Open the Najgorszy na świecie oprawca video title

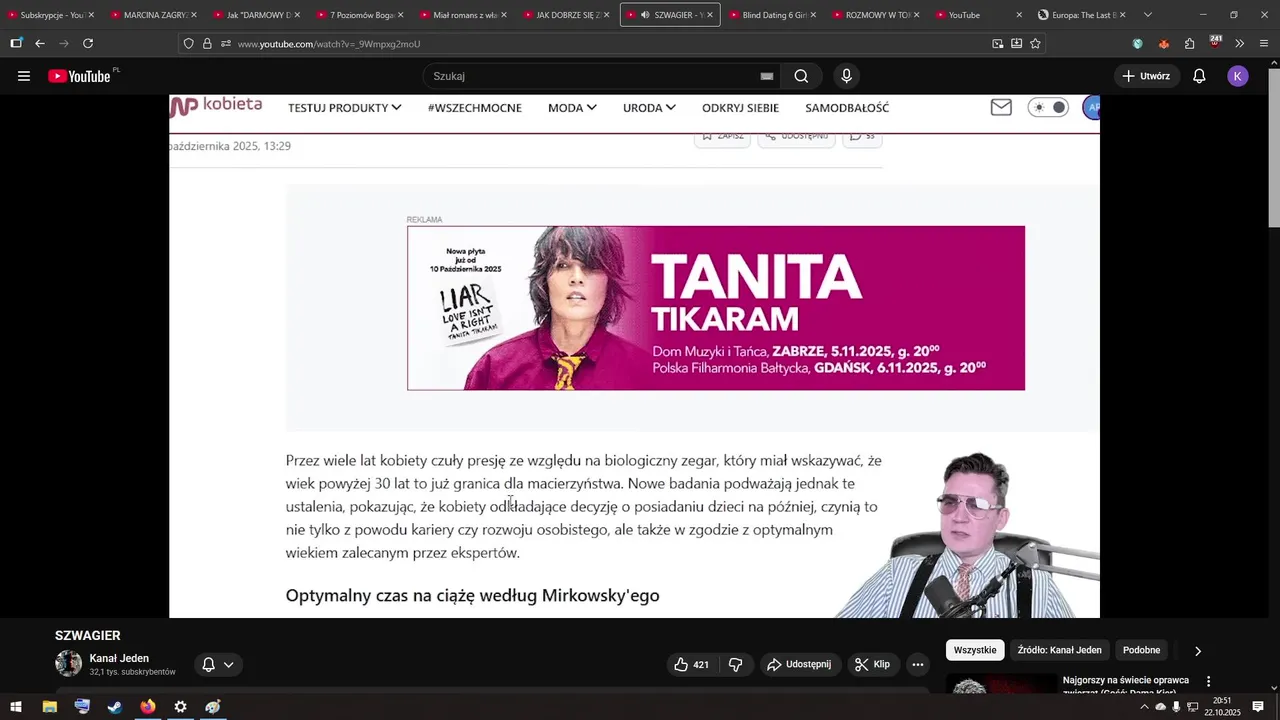point(1125,685)
